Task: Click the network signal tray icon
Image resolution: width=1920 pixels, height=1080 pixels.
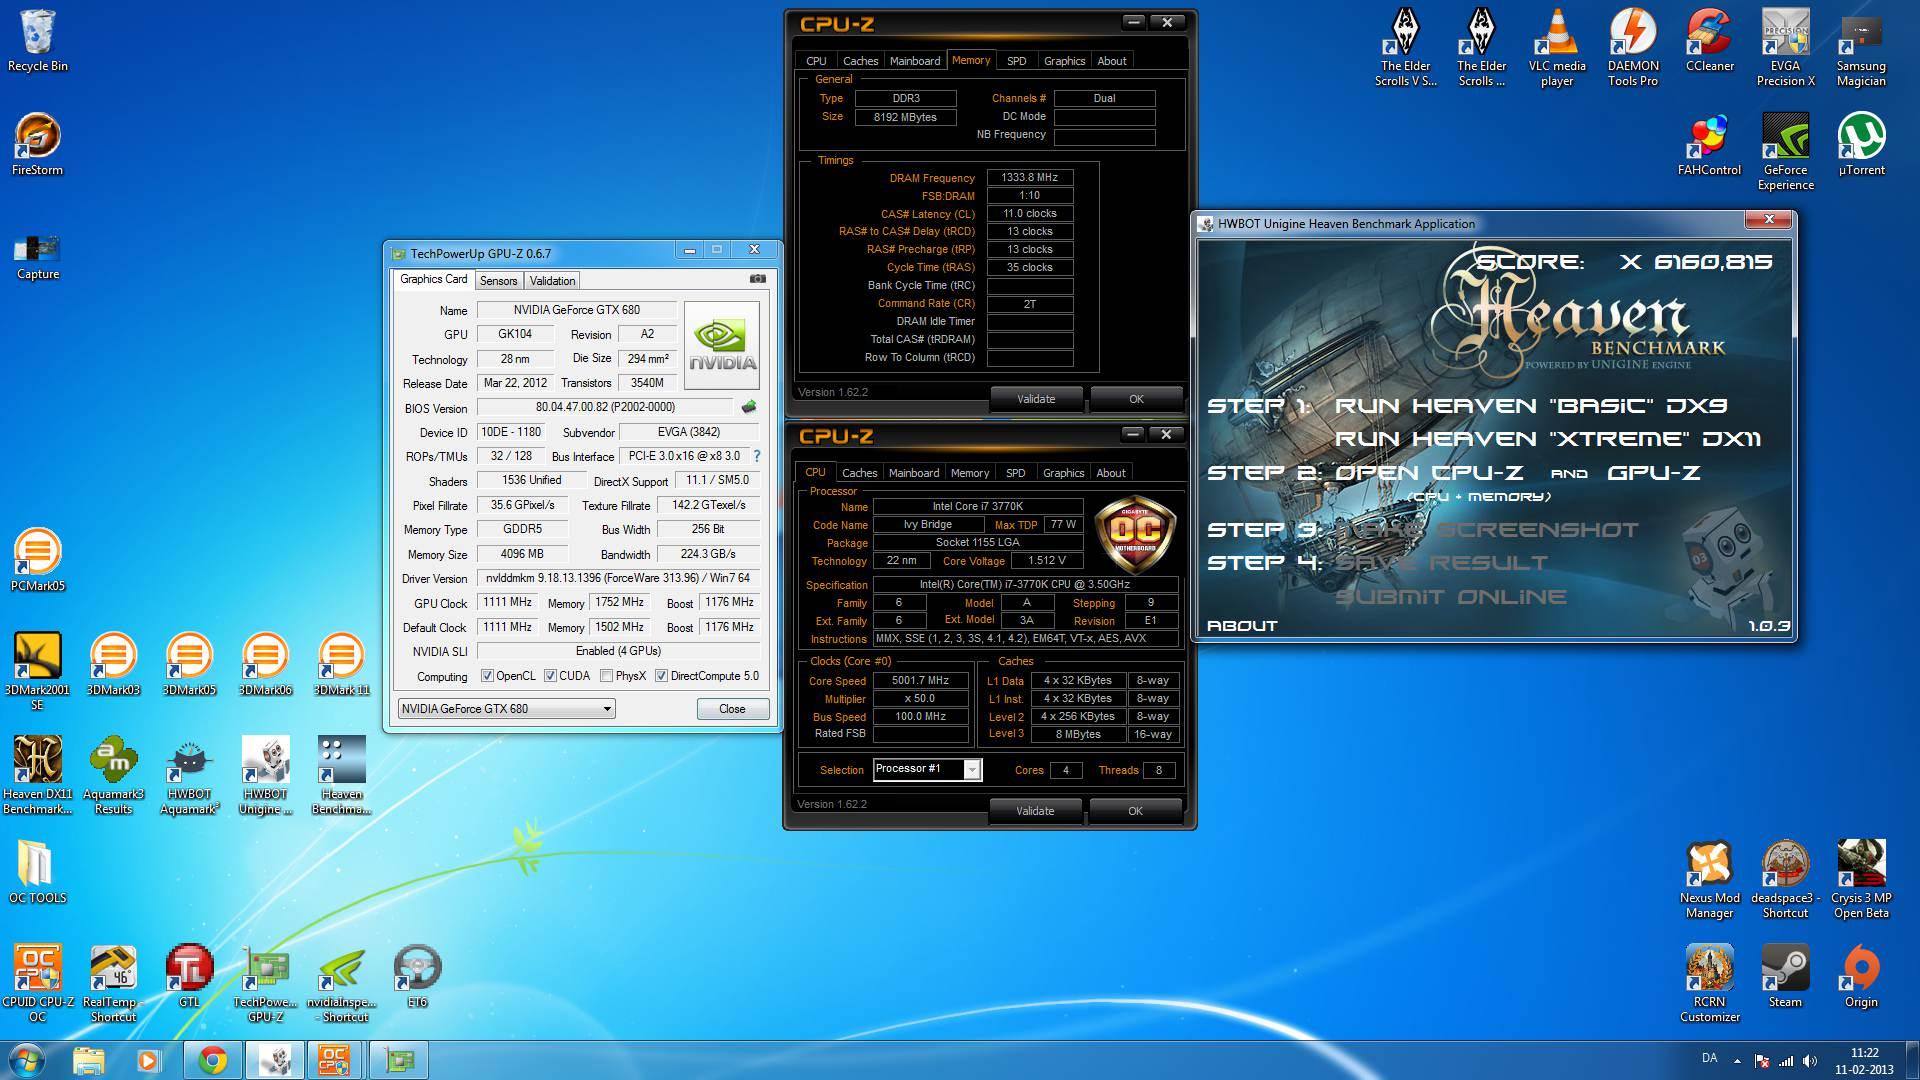Action: click(x=1785, y=1061)
